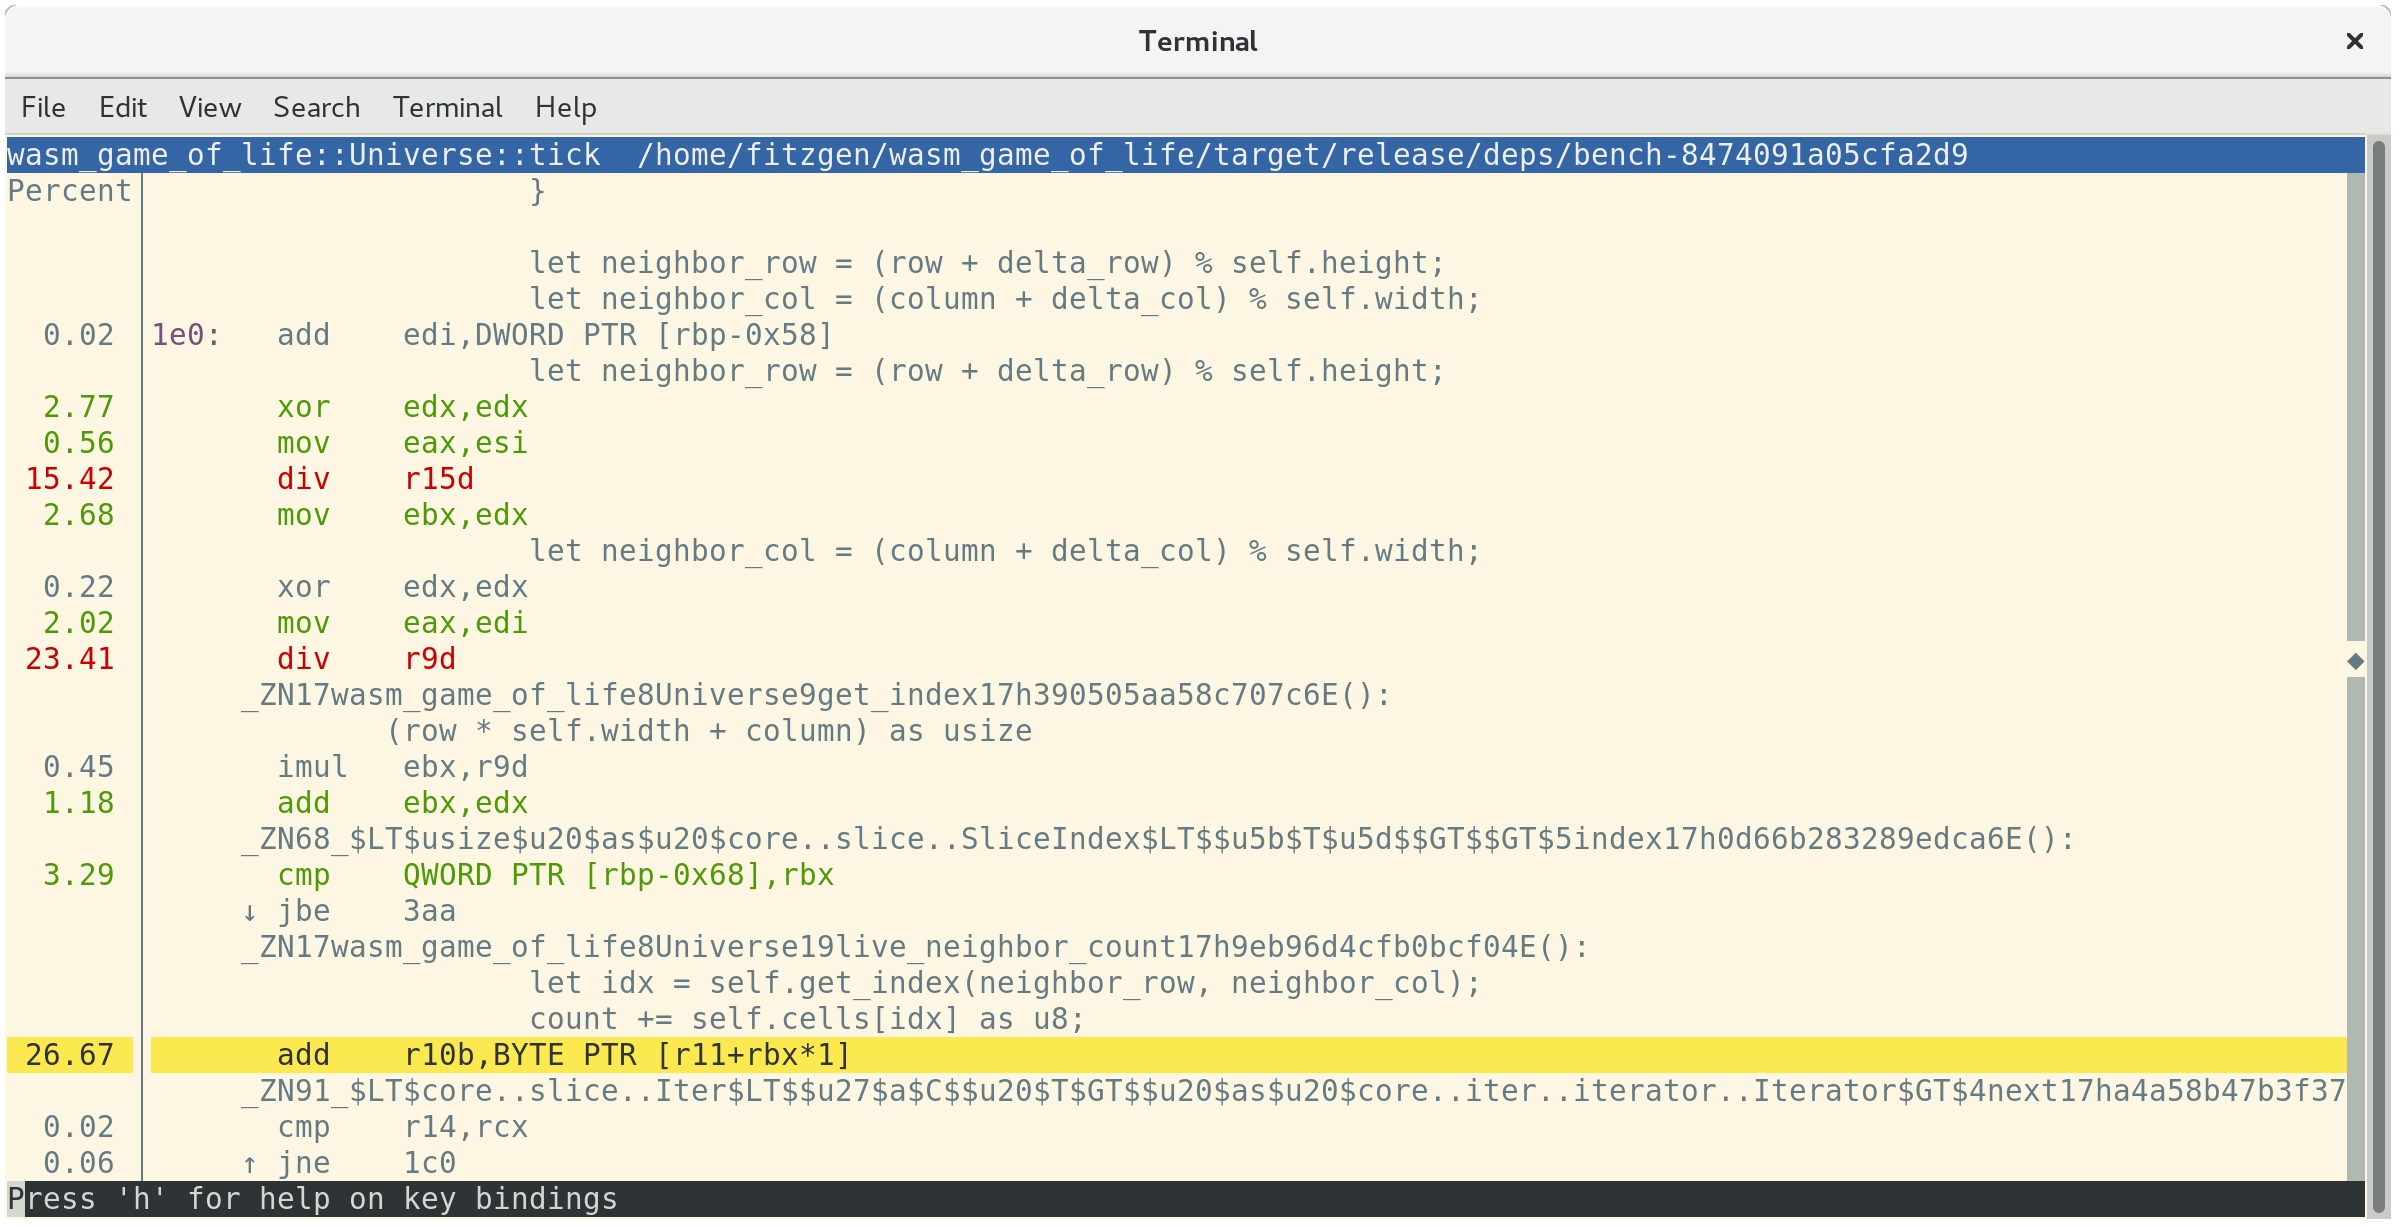2400x1228 pixels.
Task: Click the jne 1c0 jump target
Action: pyautogui.click(x=429, y=1163)
